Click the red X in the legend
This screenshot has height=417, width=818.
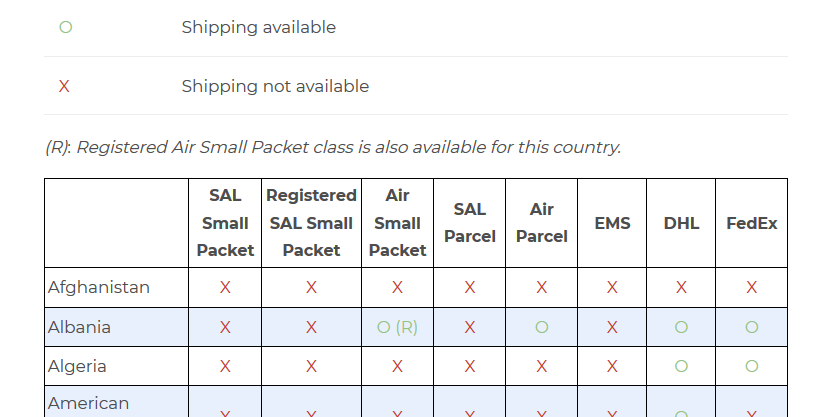point(64,87)
